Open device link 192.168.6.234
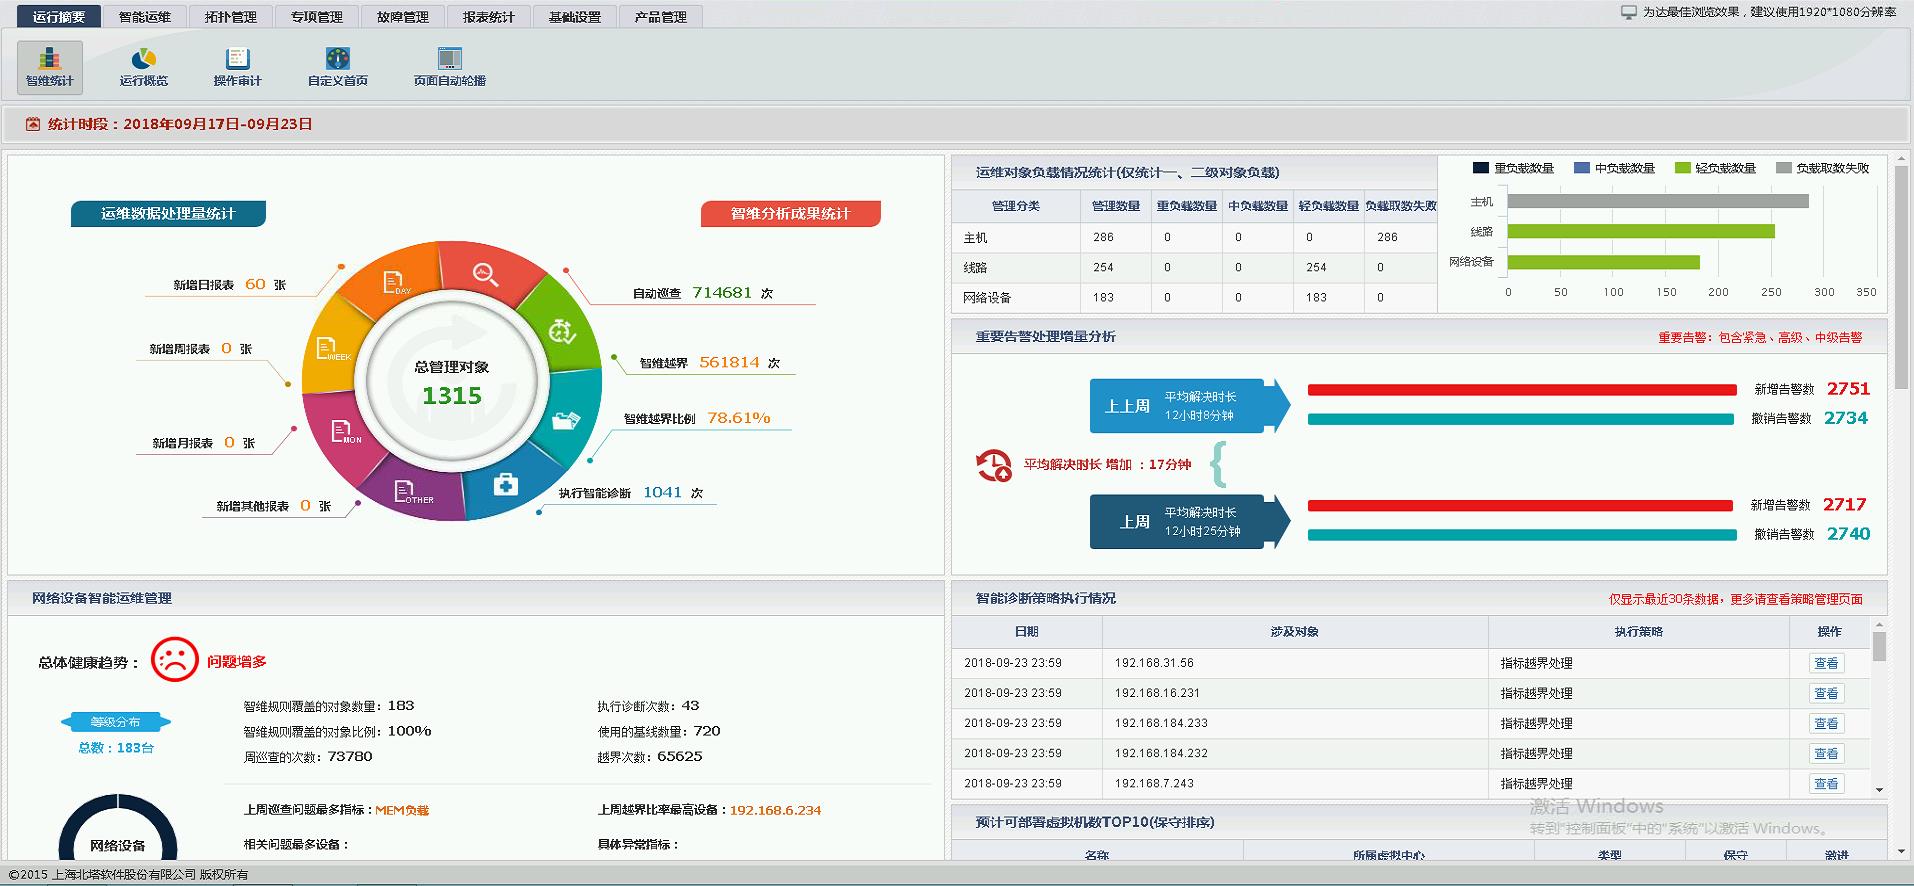This screenshot has height=886, width=1914. click(x=775, y=810)
